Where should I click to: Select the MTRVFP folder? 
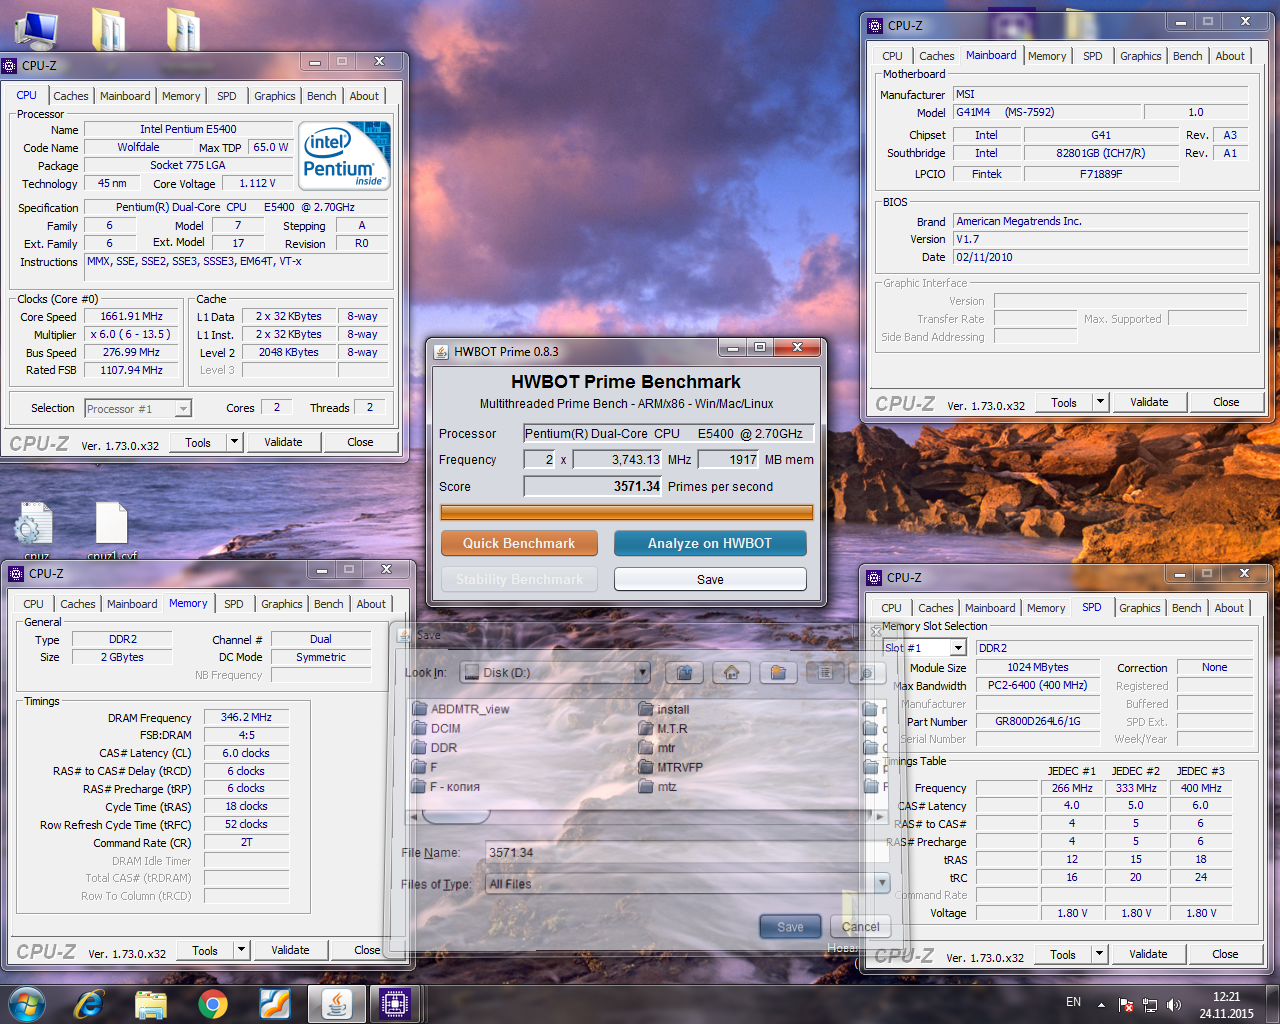pyautogui.click(x=671, y=767)
